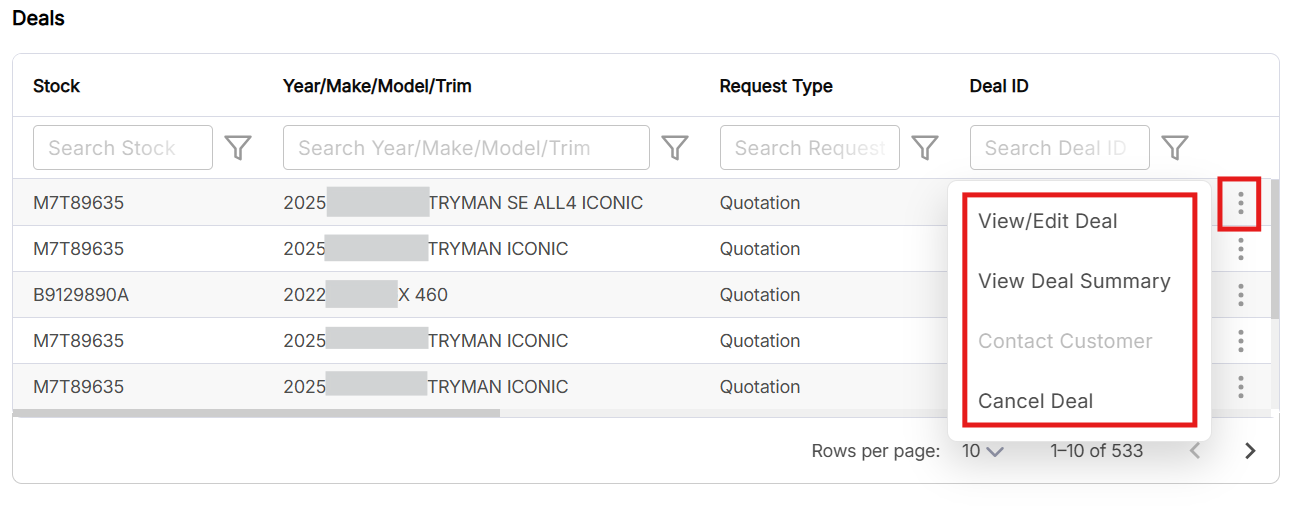Open three-dot menu for TRYMAN ICONIC second row
Viewport: 1294px width, 506px height.
click(1240, 249)
